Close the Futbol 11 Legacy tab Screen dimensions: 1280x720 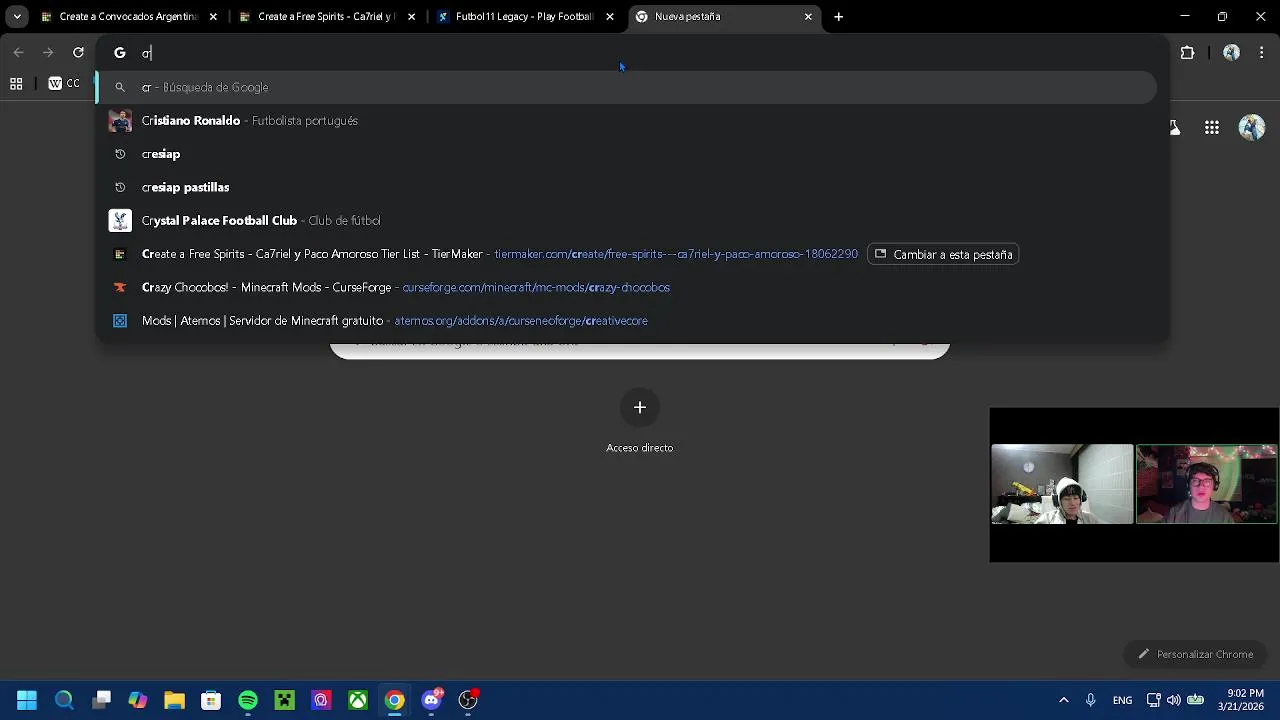click(x=610, y=17)
